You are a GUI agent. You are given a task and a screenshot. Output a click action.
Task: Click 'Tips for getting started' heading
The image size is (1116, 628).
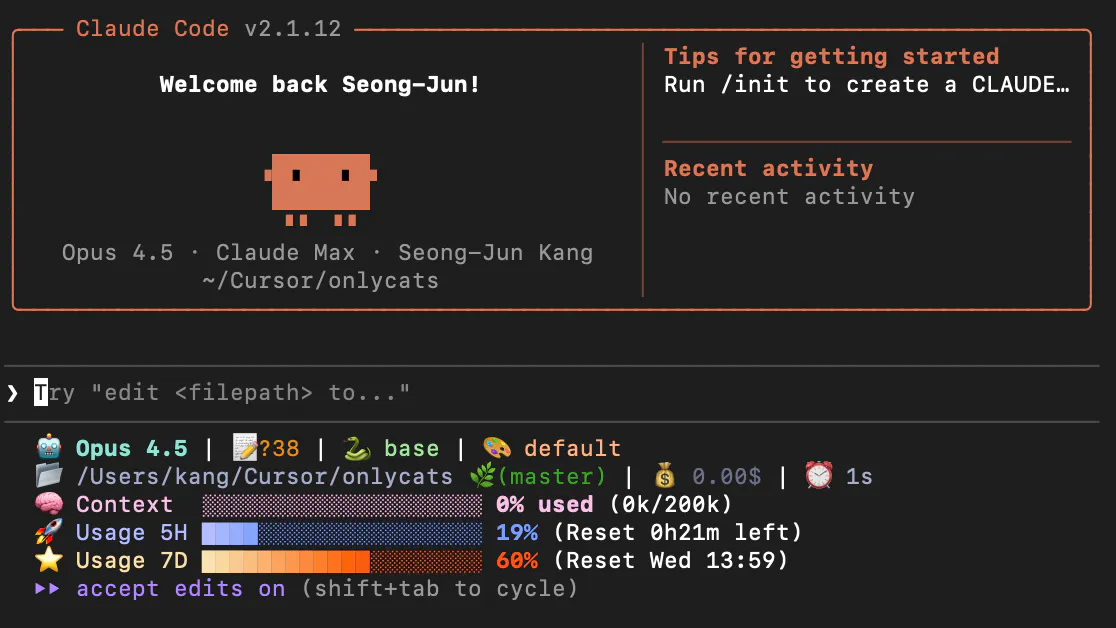pyautogui.click(x=831, y=56)
